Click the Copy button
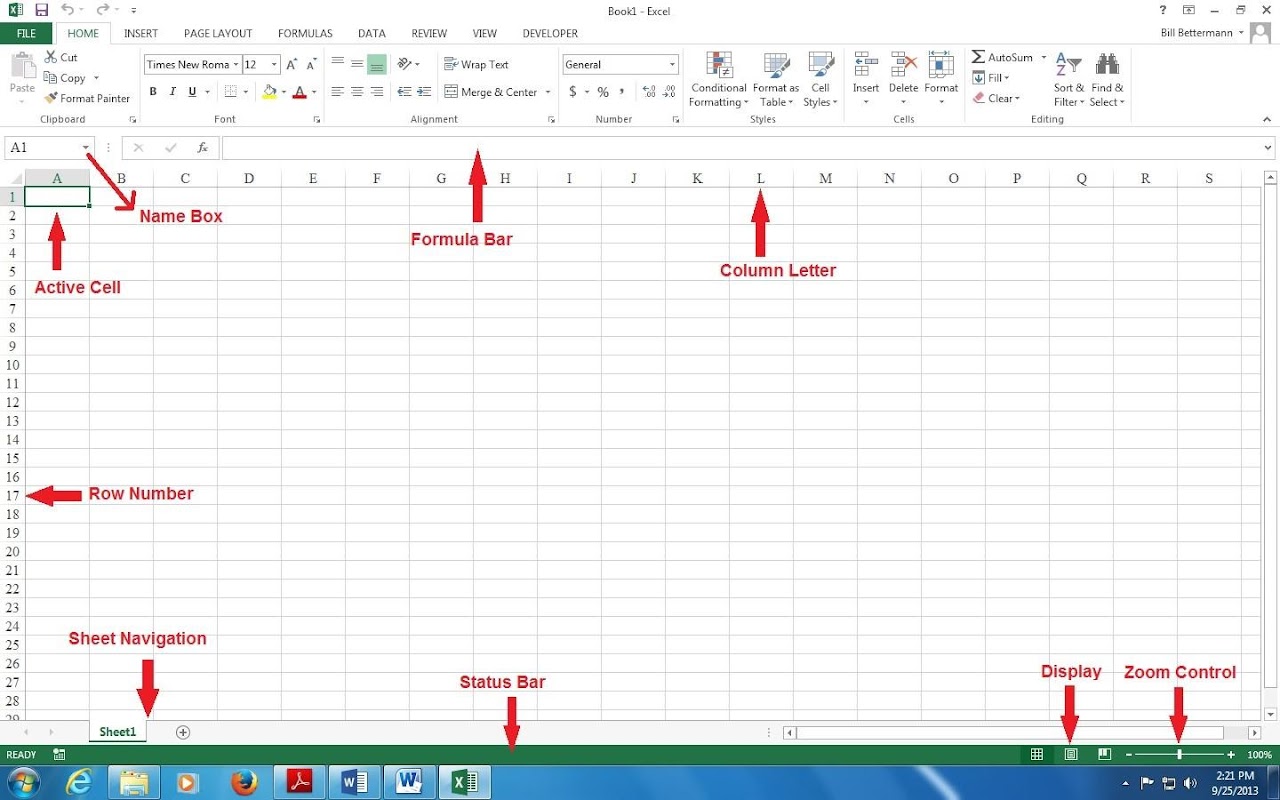This screenshot has height=800, width=1280. click(65, 78)
